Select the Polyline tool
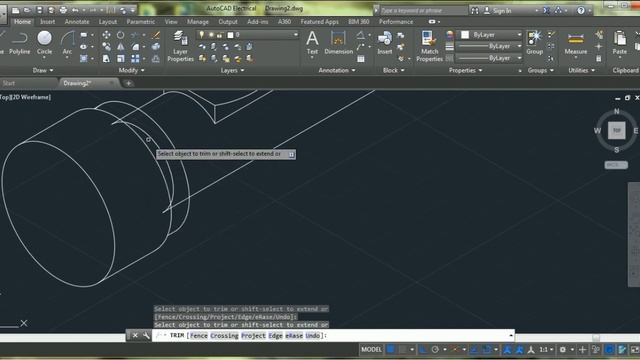Image resolution: width=640 pixels, height=360 pixels. tap(20, 43)
